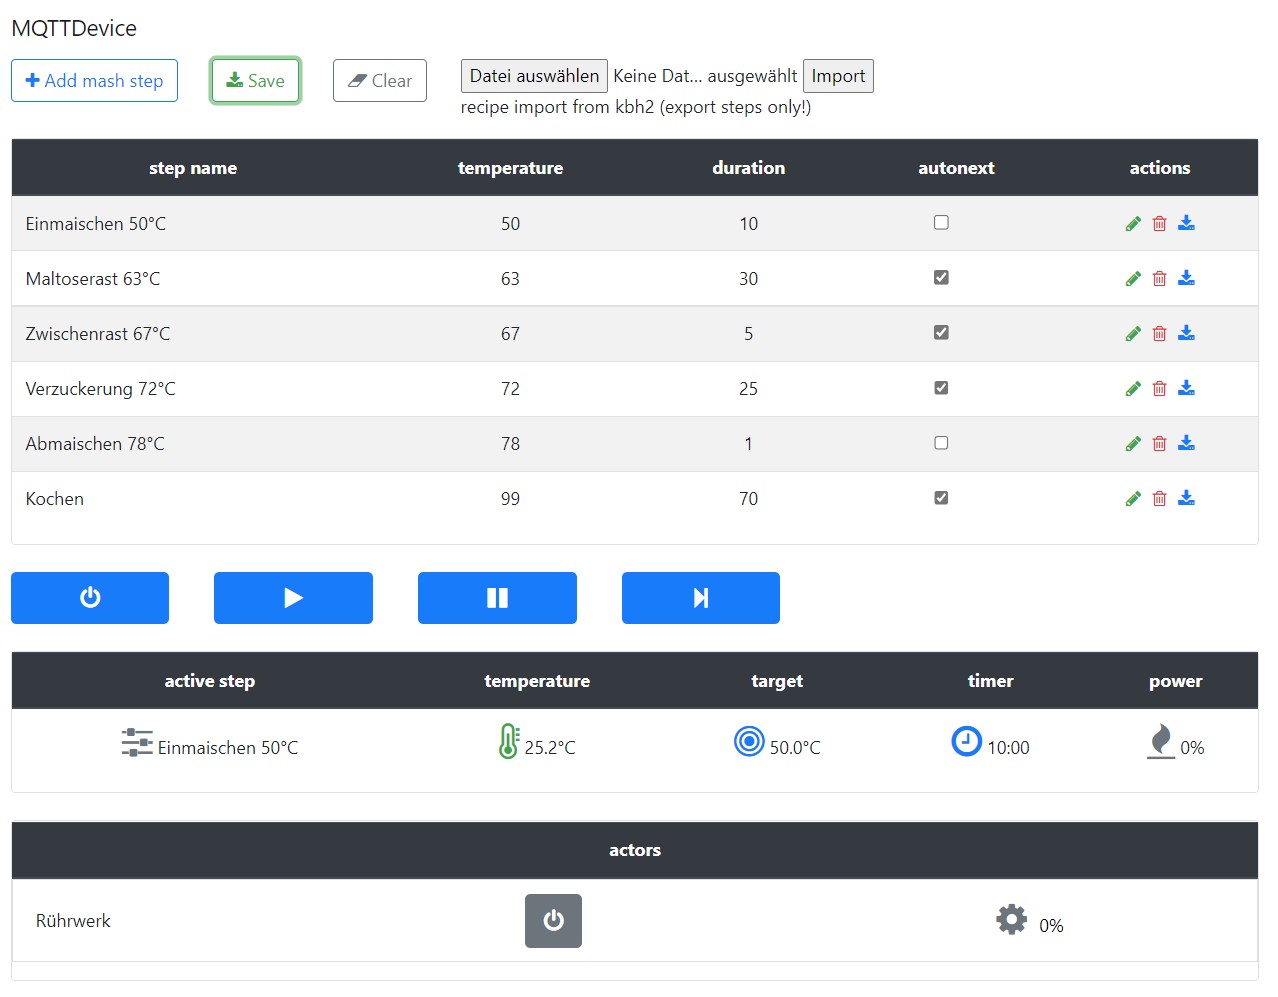Viewport: 1278px width, 997px height.
Task: Skip to the next mash step
Action: [700, 598]
